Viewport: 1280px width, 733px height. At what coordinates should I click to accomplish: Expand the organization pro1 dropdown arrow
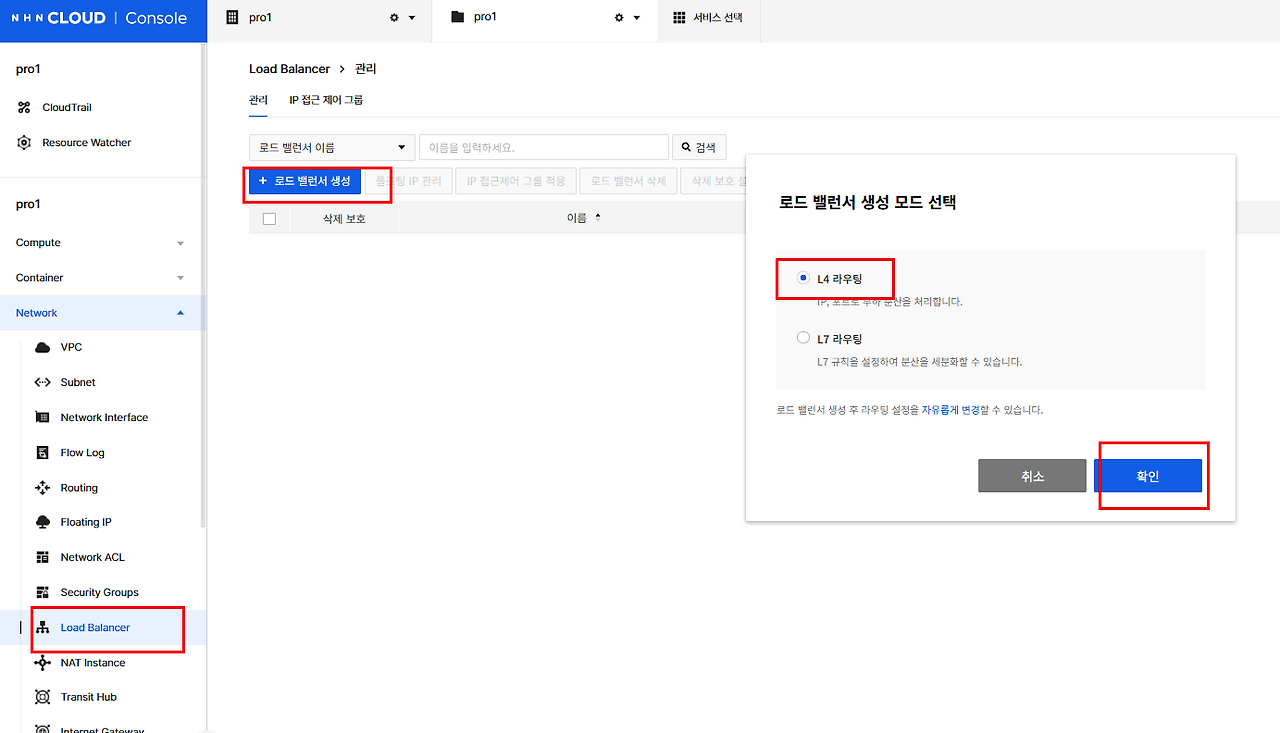click(412, 18)
